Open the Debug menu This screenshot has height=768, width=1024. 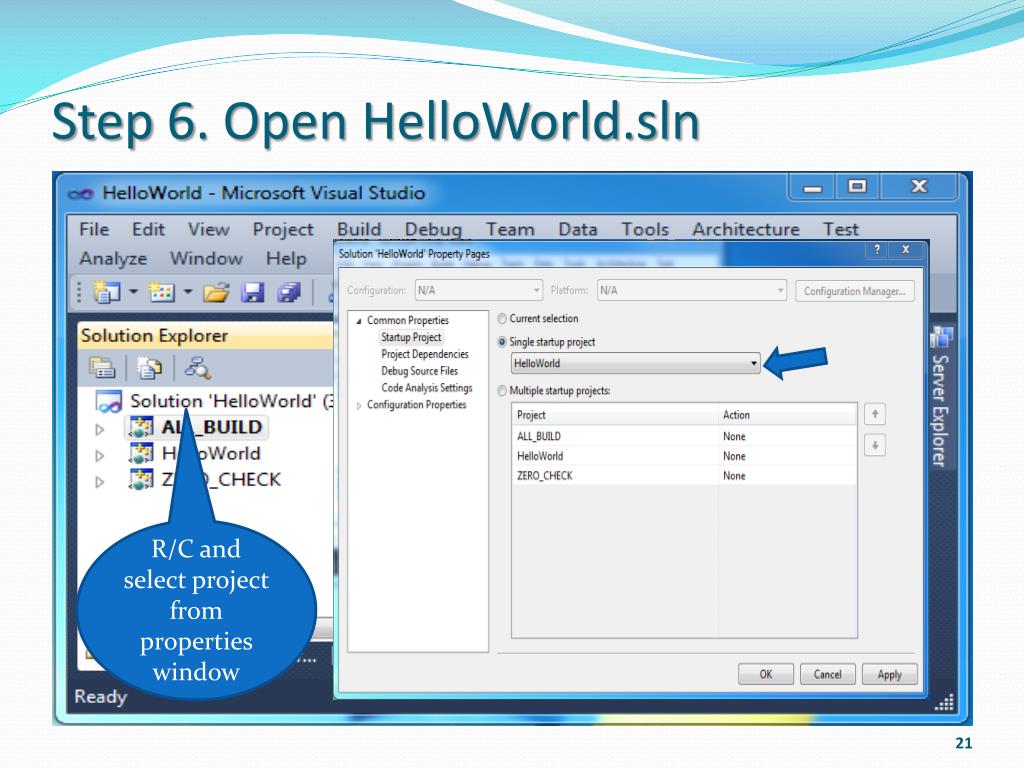[433, 229]
